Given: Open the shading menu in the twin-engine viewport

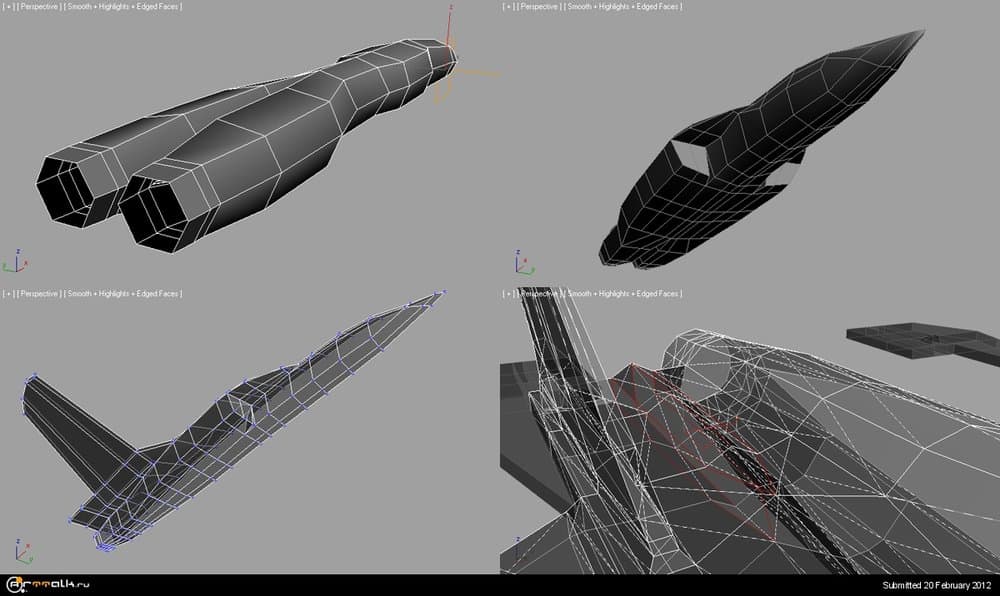Looking at the screenshot, I should (x=123, y=7).
